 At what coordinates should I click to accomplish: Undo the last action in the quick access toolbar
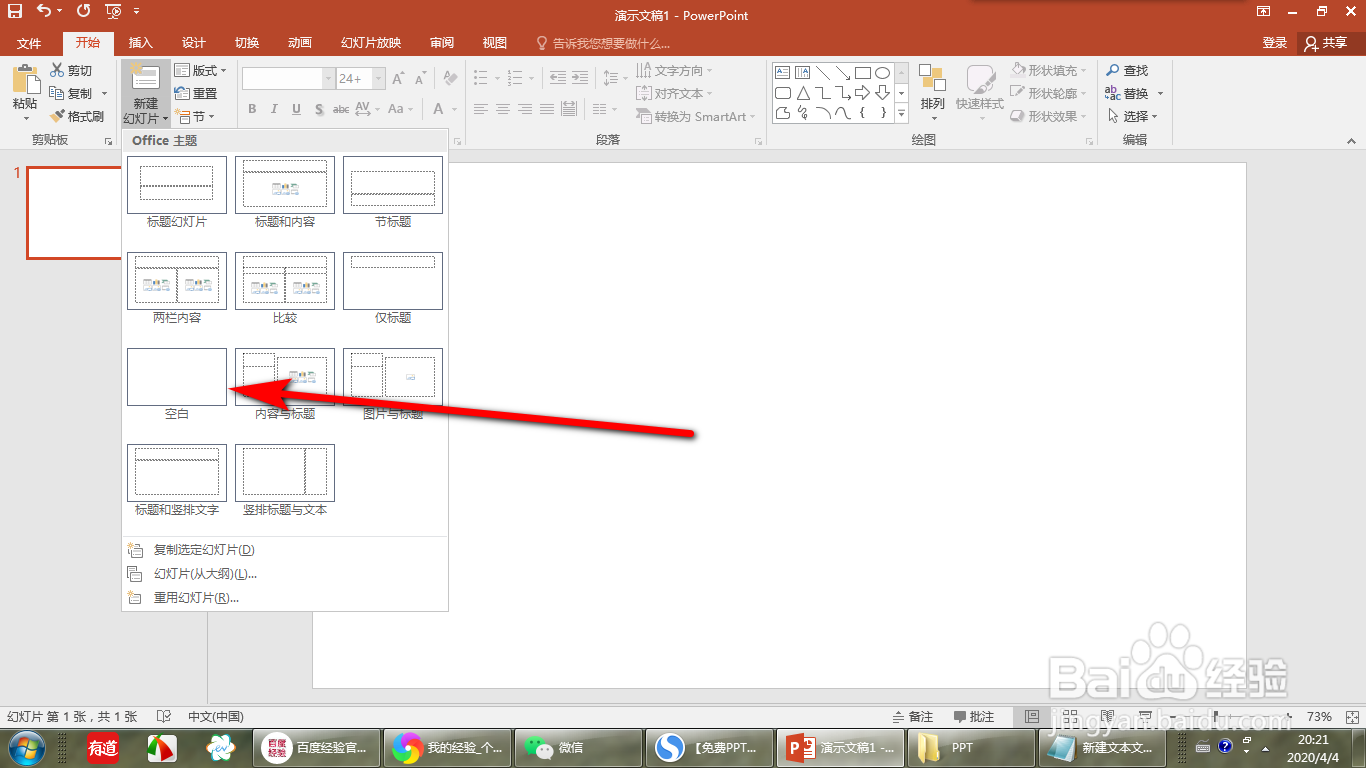pos(43,12)
